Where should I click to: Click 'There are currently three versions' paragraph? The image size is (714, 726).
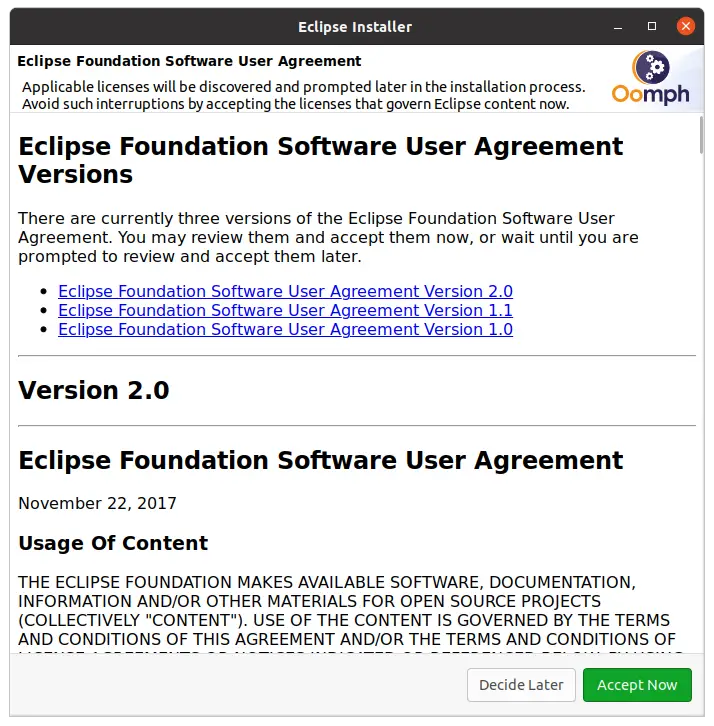pos(328,237)
